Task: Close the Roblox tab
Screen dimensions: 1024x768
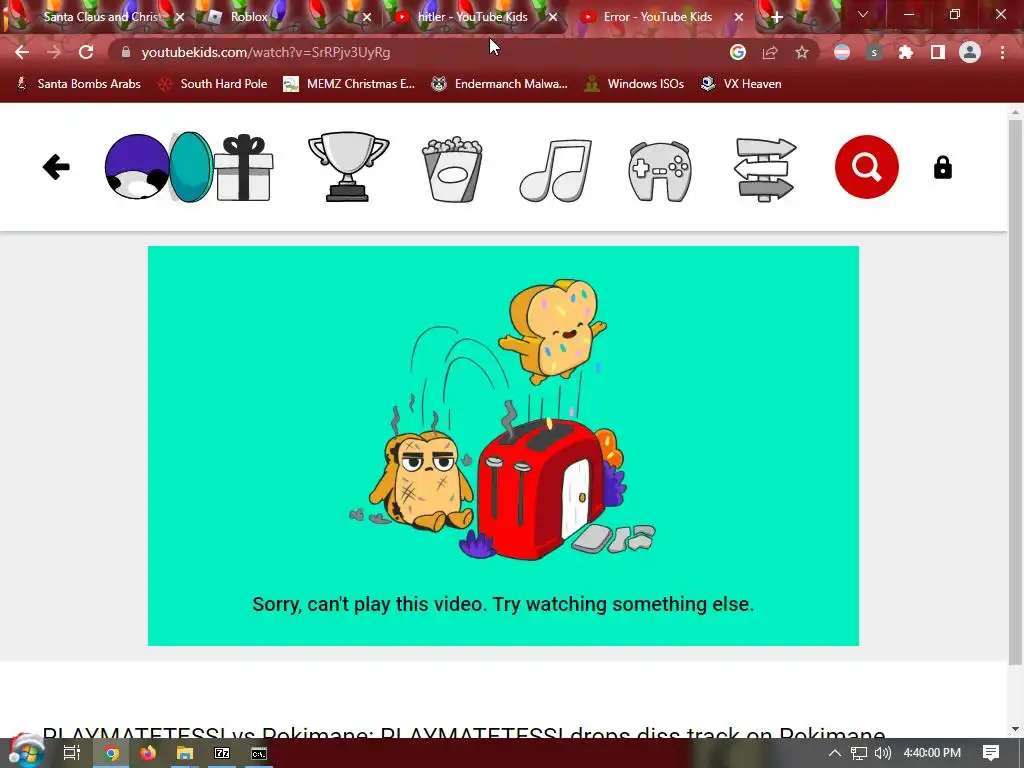Action: 367,17
